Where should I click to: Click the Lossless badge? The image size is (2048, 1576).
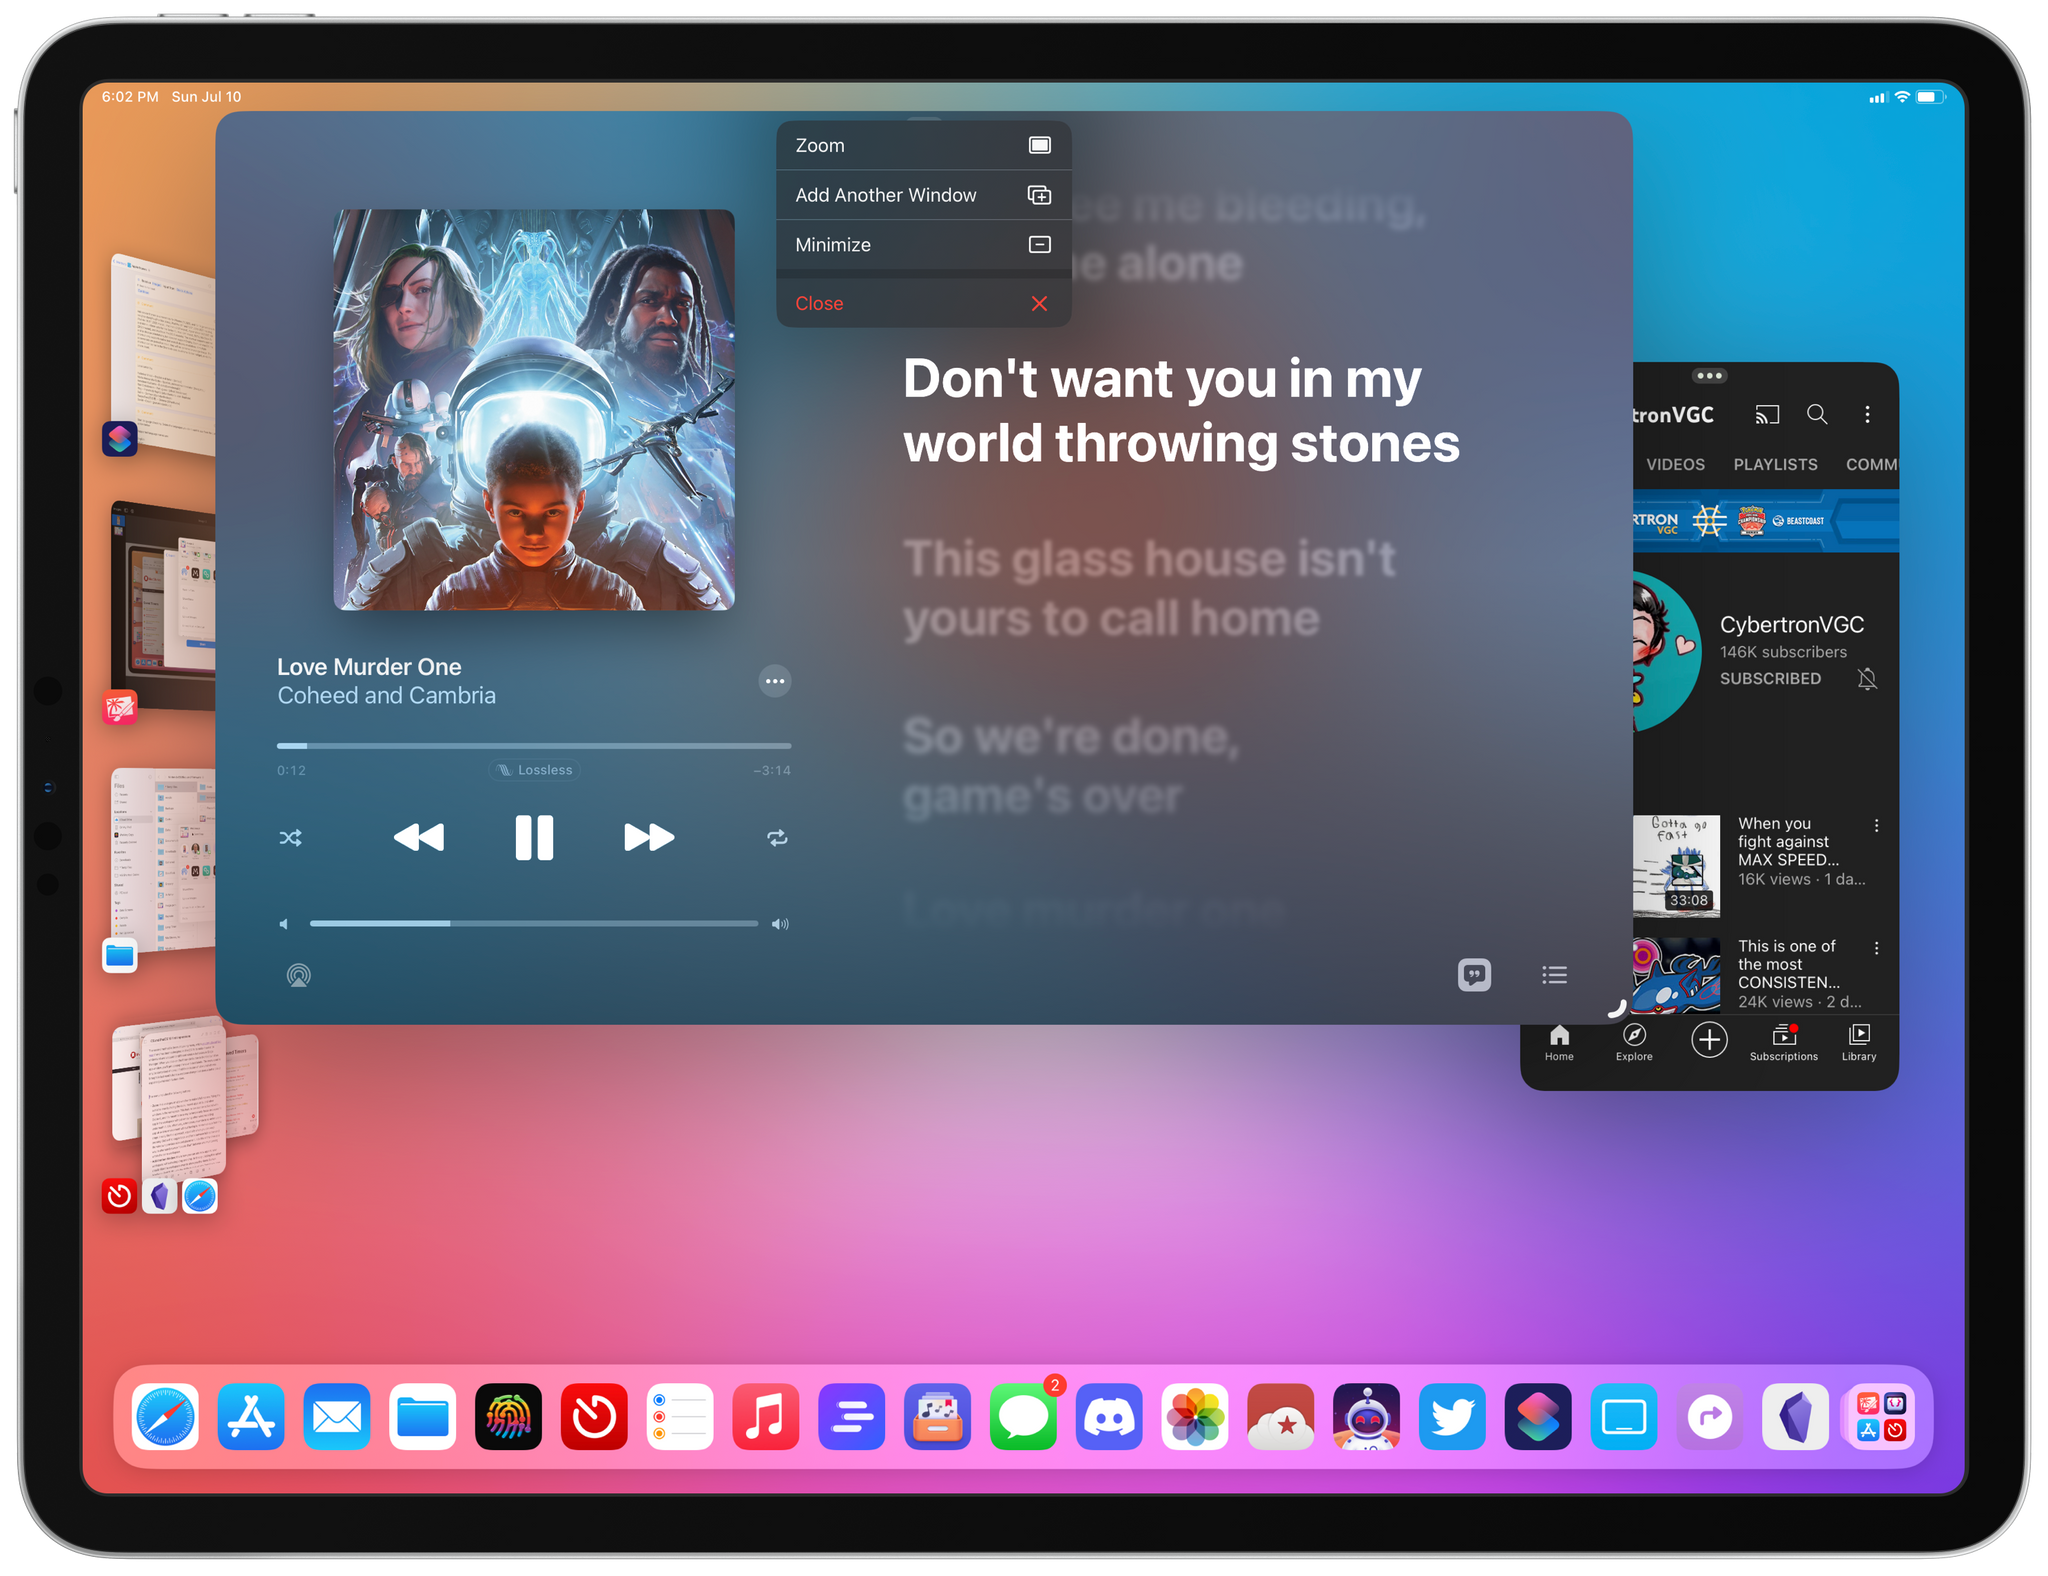(x=535, y=770)
